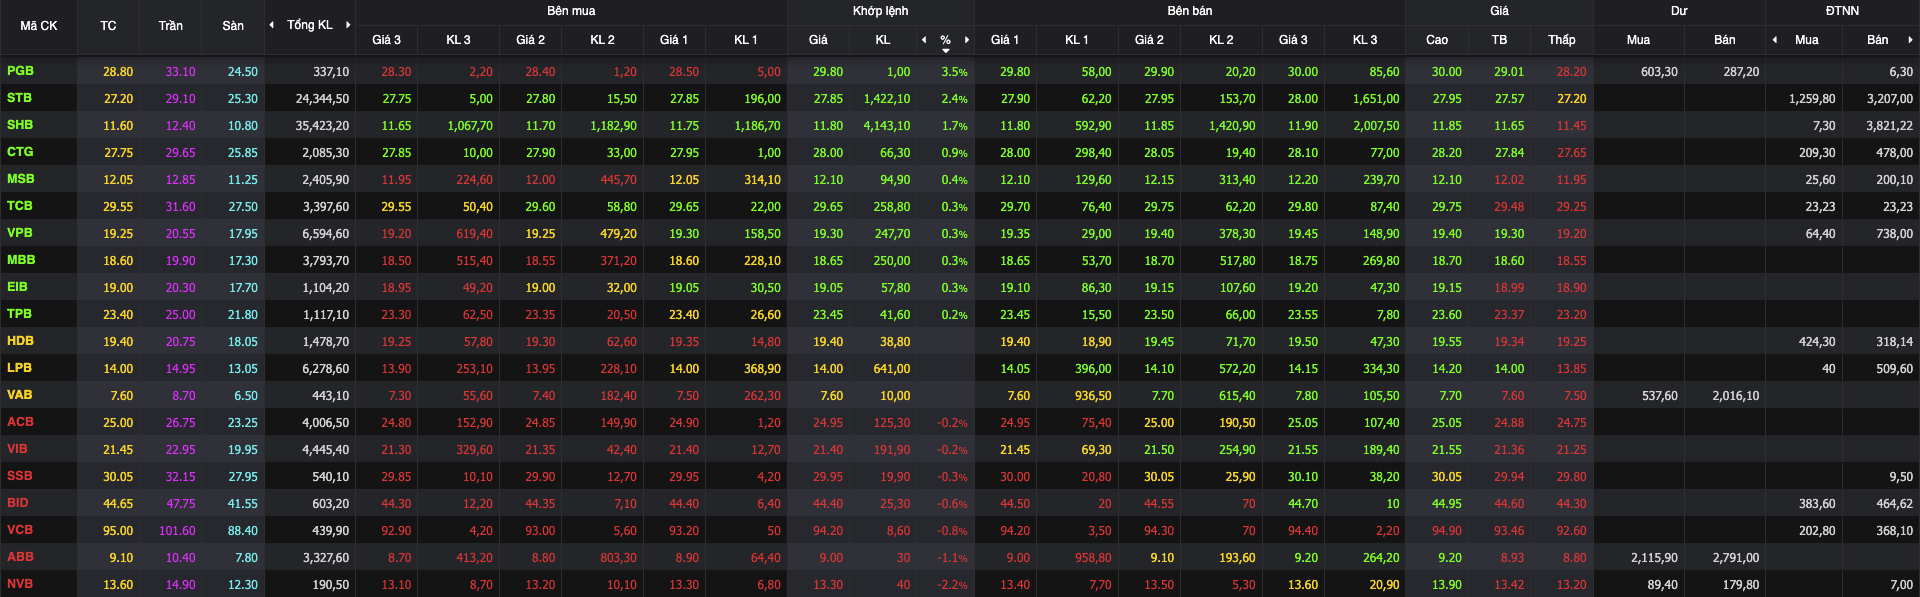
Task: Click Giá 1 header under Bên bán
Action: [1005, 40]
